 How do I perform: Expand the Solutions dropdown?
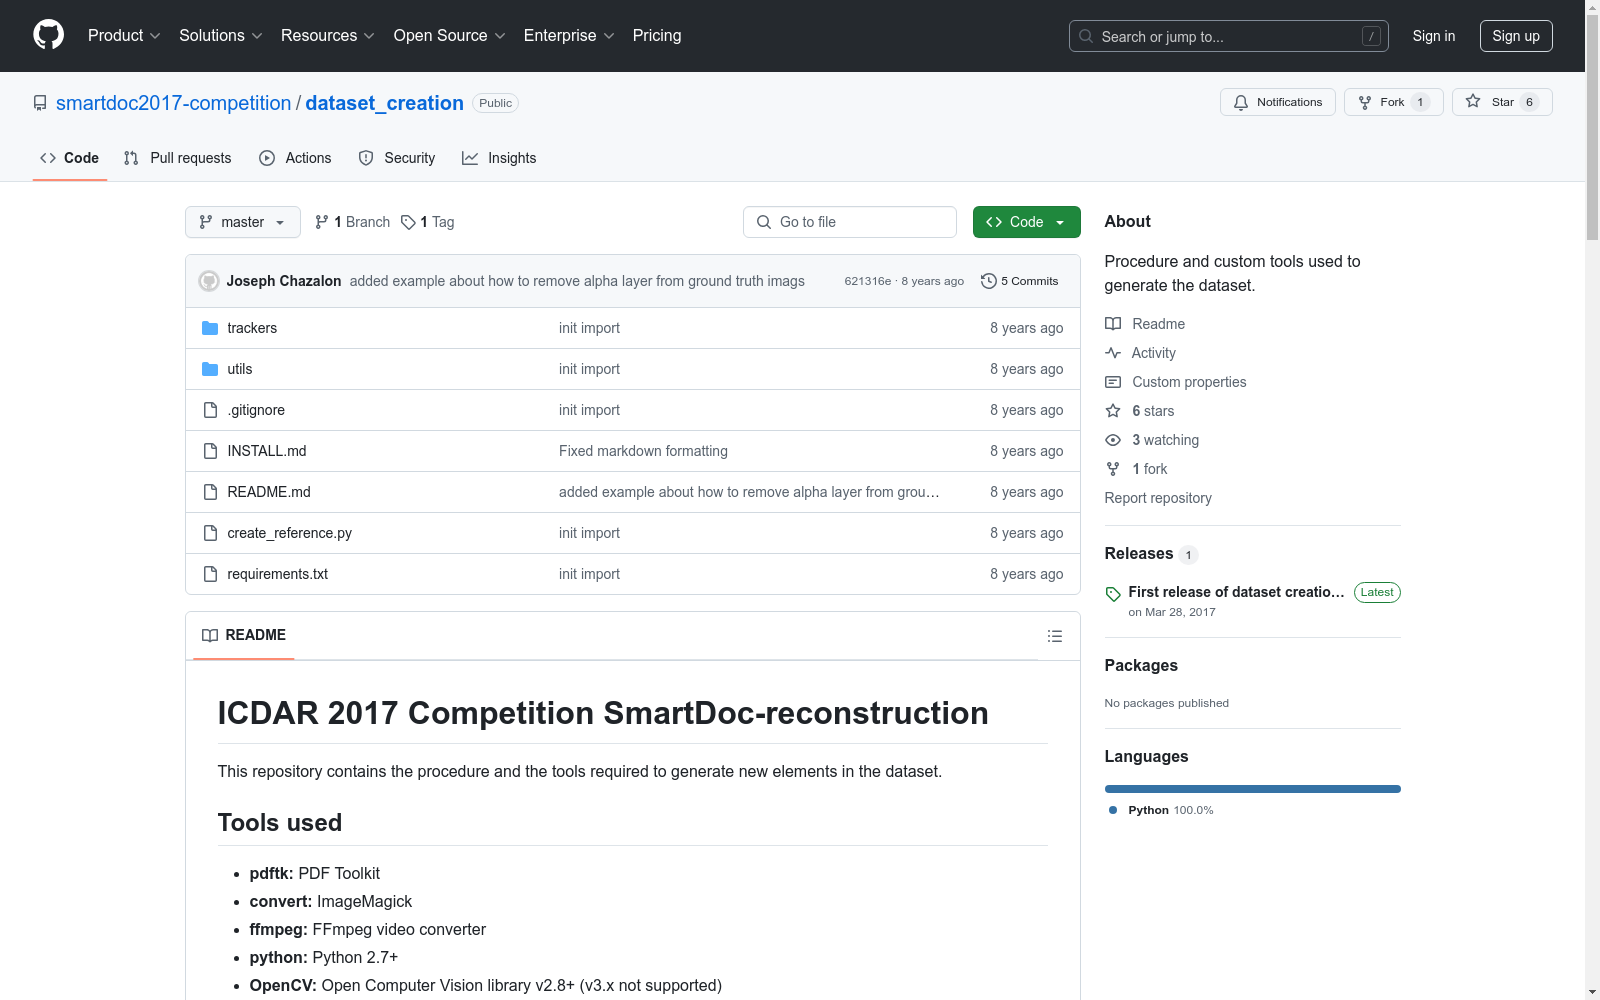pyautogui.click(x=220, y=35)
